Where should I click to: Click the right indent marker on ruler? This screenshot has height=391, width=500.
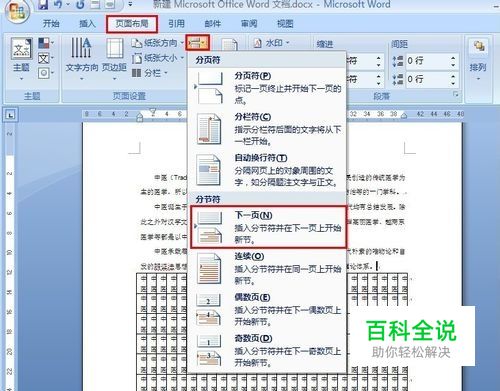point(404,116)
